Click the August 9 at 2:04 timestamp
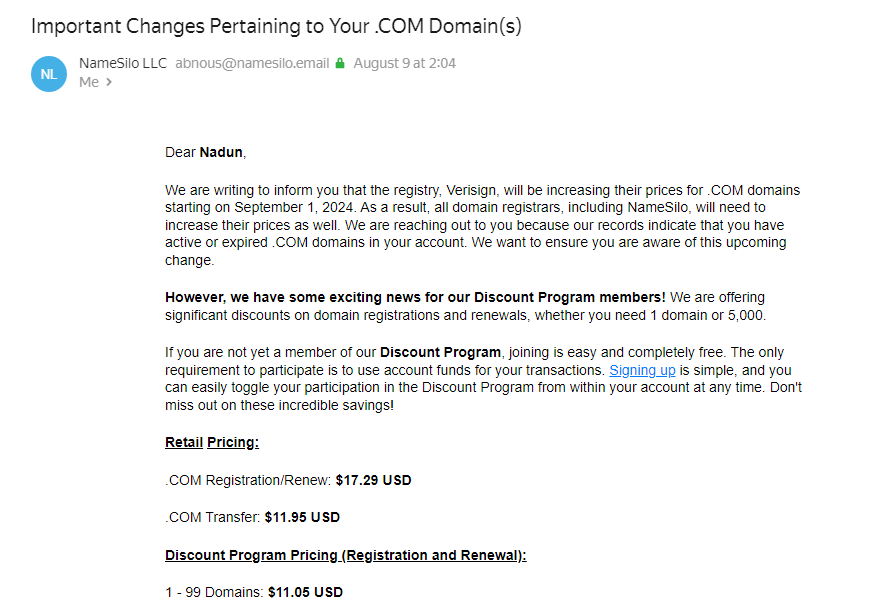Screen dimensions: 886x605 pyautogui.click(x=405, y=63)
